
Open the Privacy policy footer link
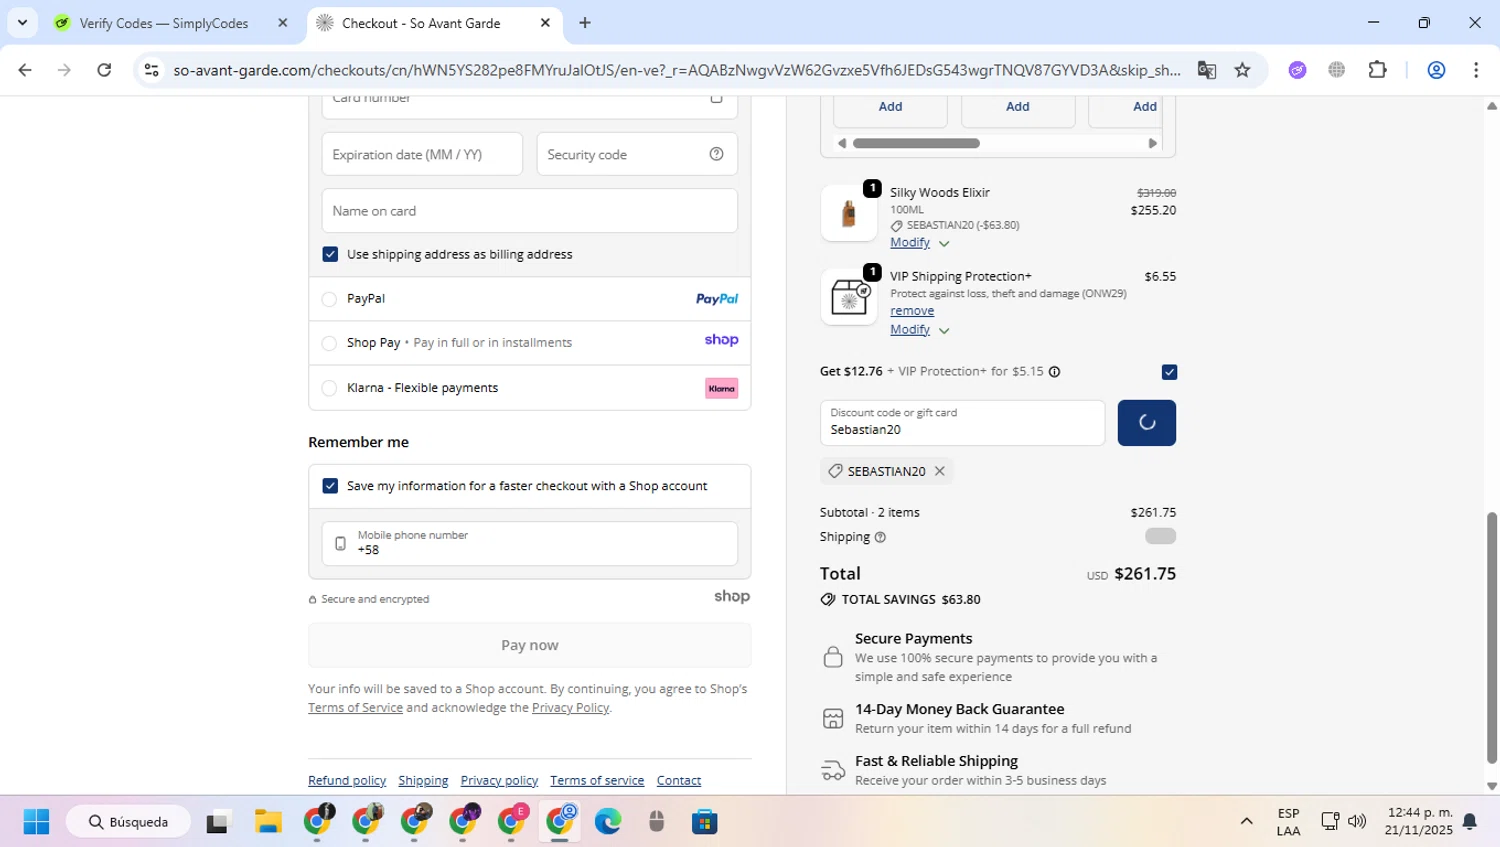click(x=499, y=780)
